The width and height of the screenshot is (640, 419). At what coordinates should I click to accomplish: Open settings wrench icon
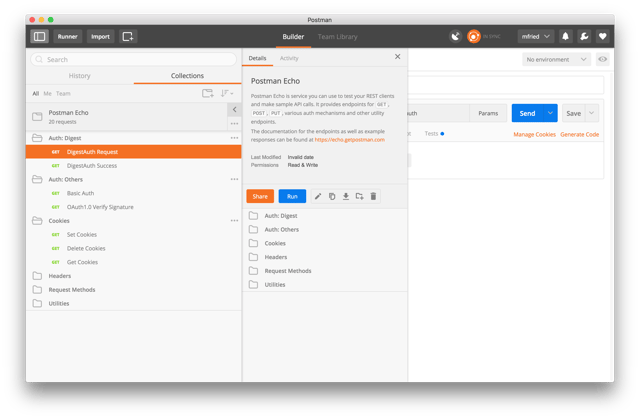pyautogui.click(x=584, y=36)
